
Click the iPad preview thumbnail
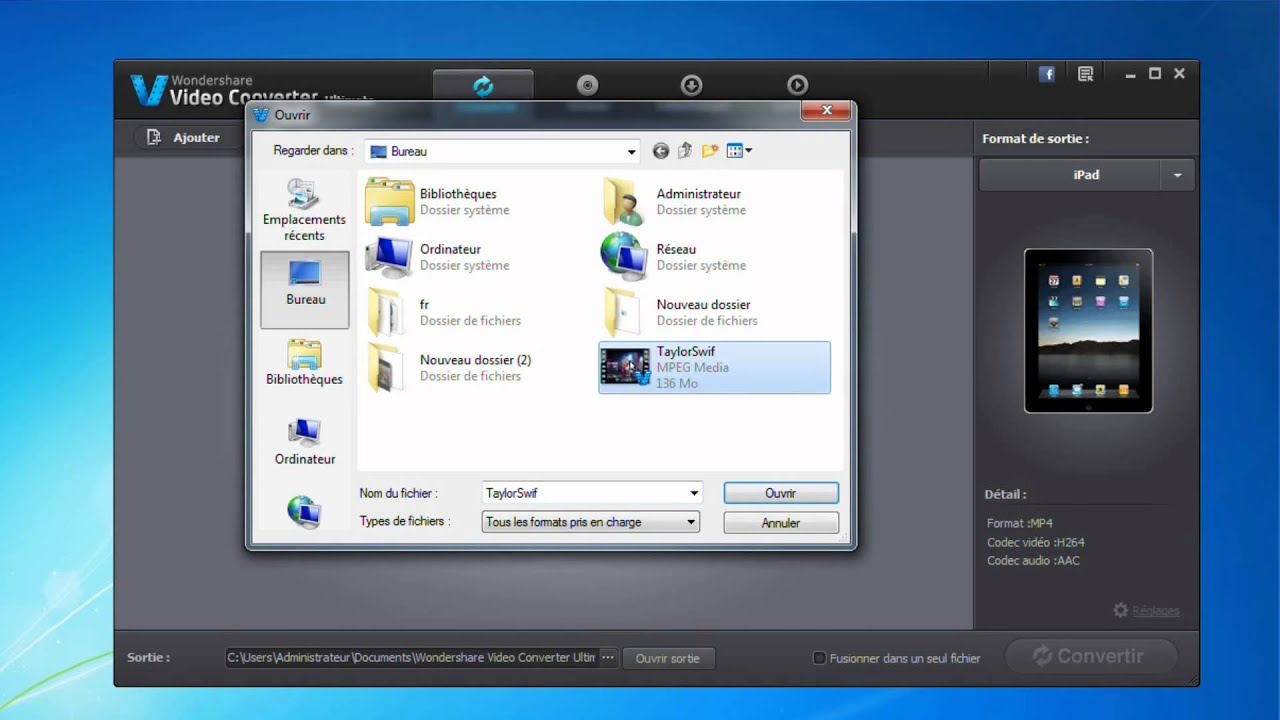click(1088, 331)
